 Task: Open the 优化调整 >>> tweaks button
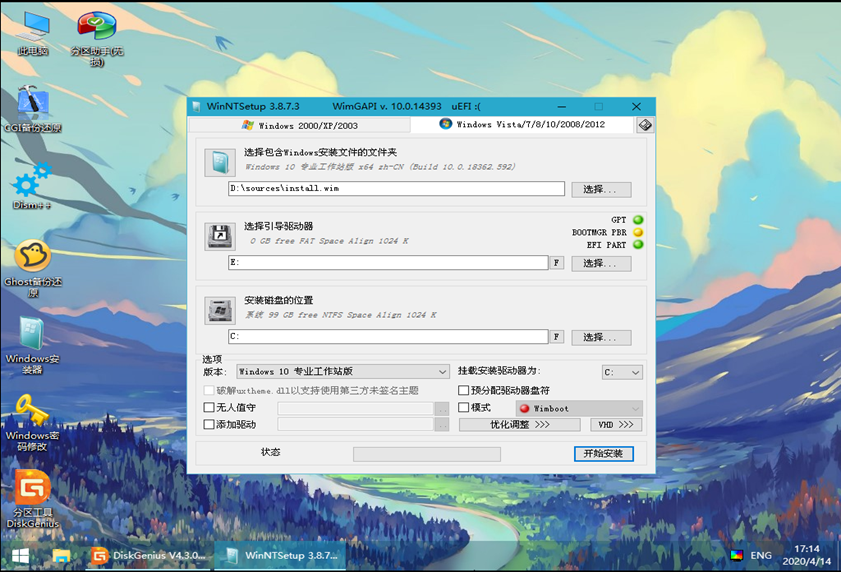(520, 424)
